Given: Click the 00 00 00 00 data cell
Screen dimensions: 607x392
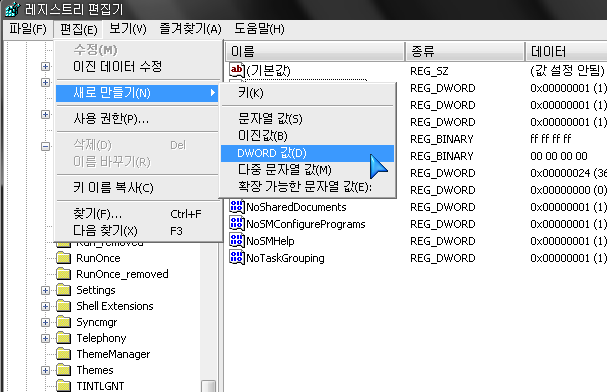Looking at the screenshot, I should coord(559,156).
